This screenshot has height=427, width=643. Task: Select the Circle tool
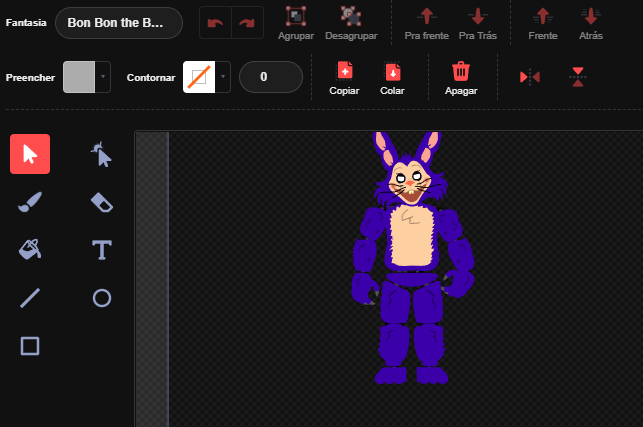102,298
